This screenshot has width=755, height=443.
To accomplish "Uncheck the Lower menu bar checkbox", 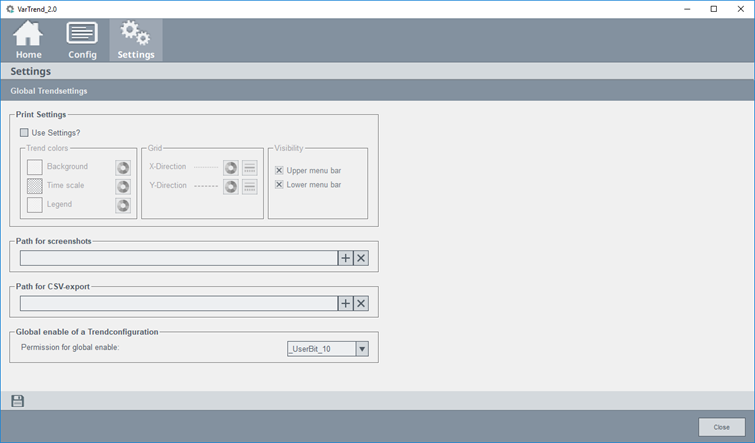I will tap(279, 184).
